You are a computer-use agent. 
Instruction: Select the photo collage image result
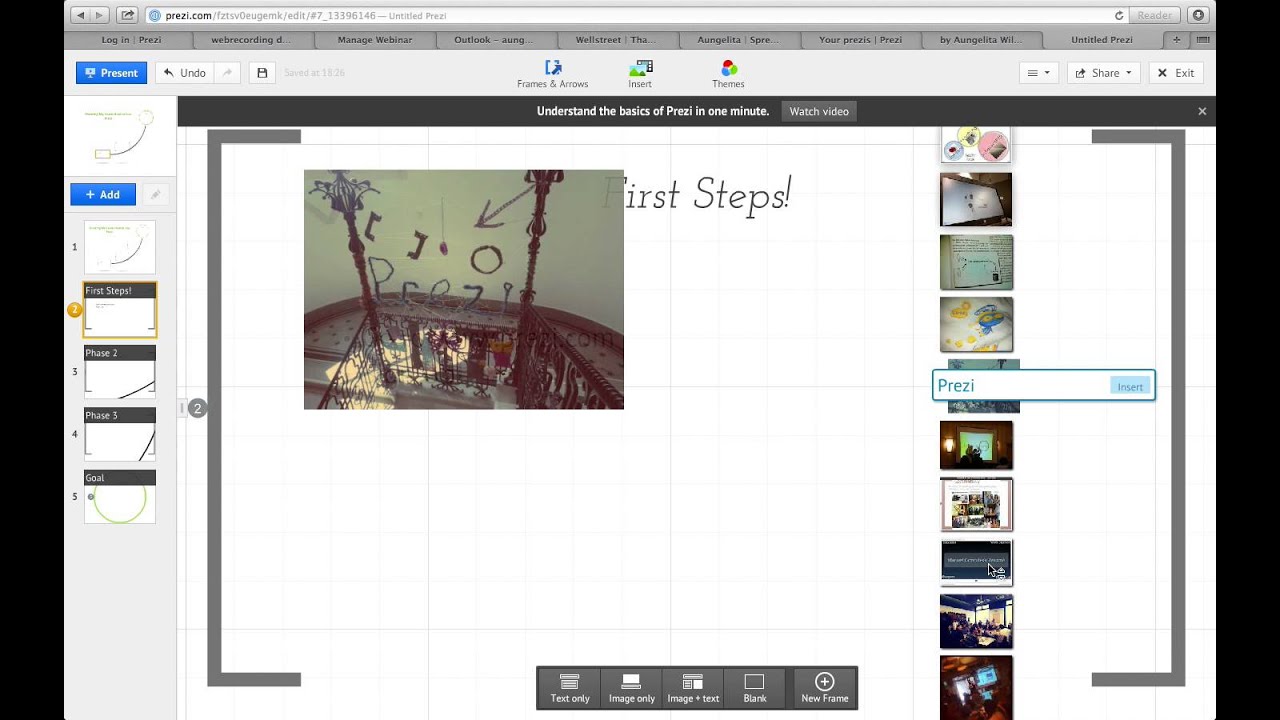pyautogui.click(x=976, y=504)
